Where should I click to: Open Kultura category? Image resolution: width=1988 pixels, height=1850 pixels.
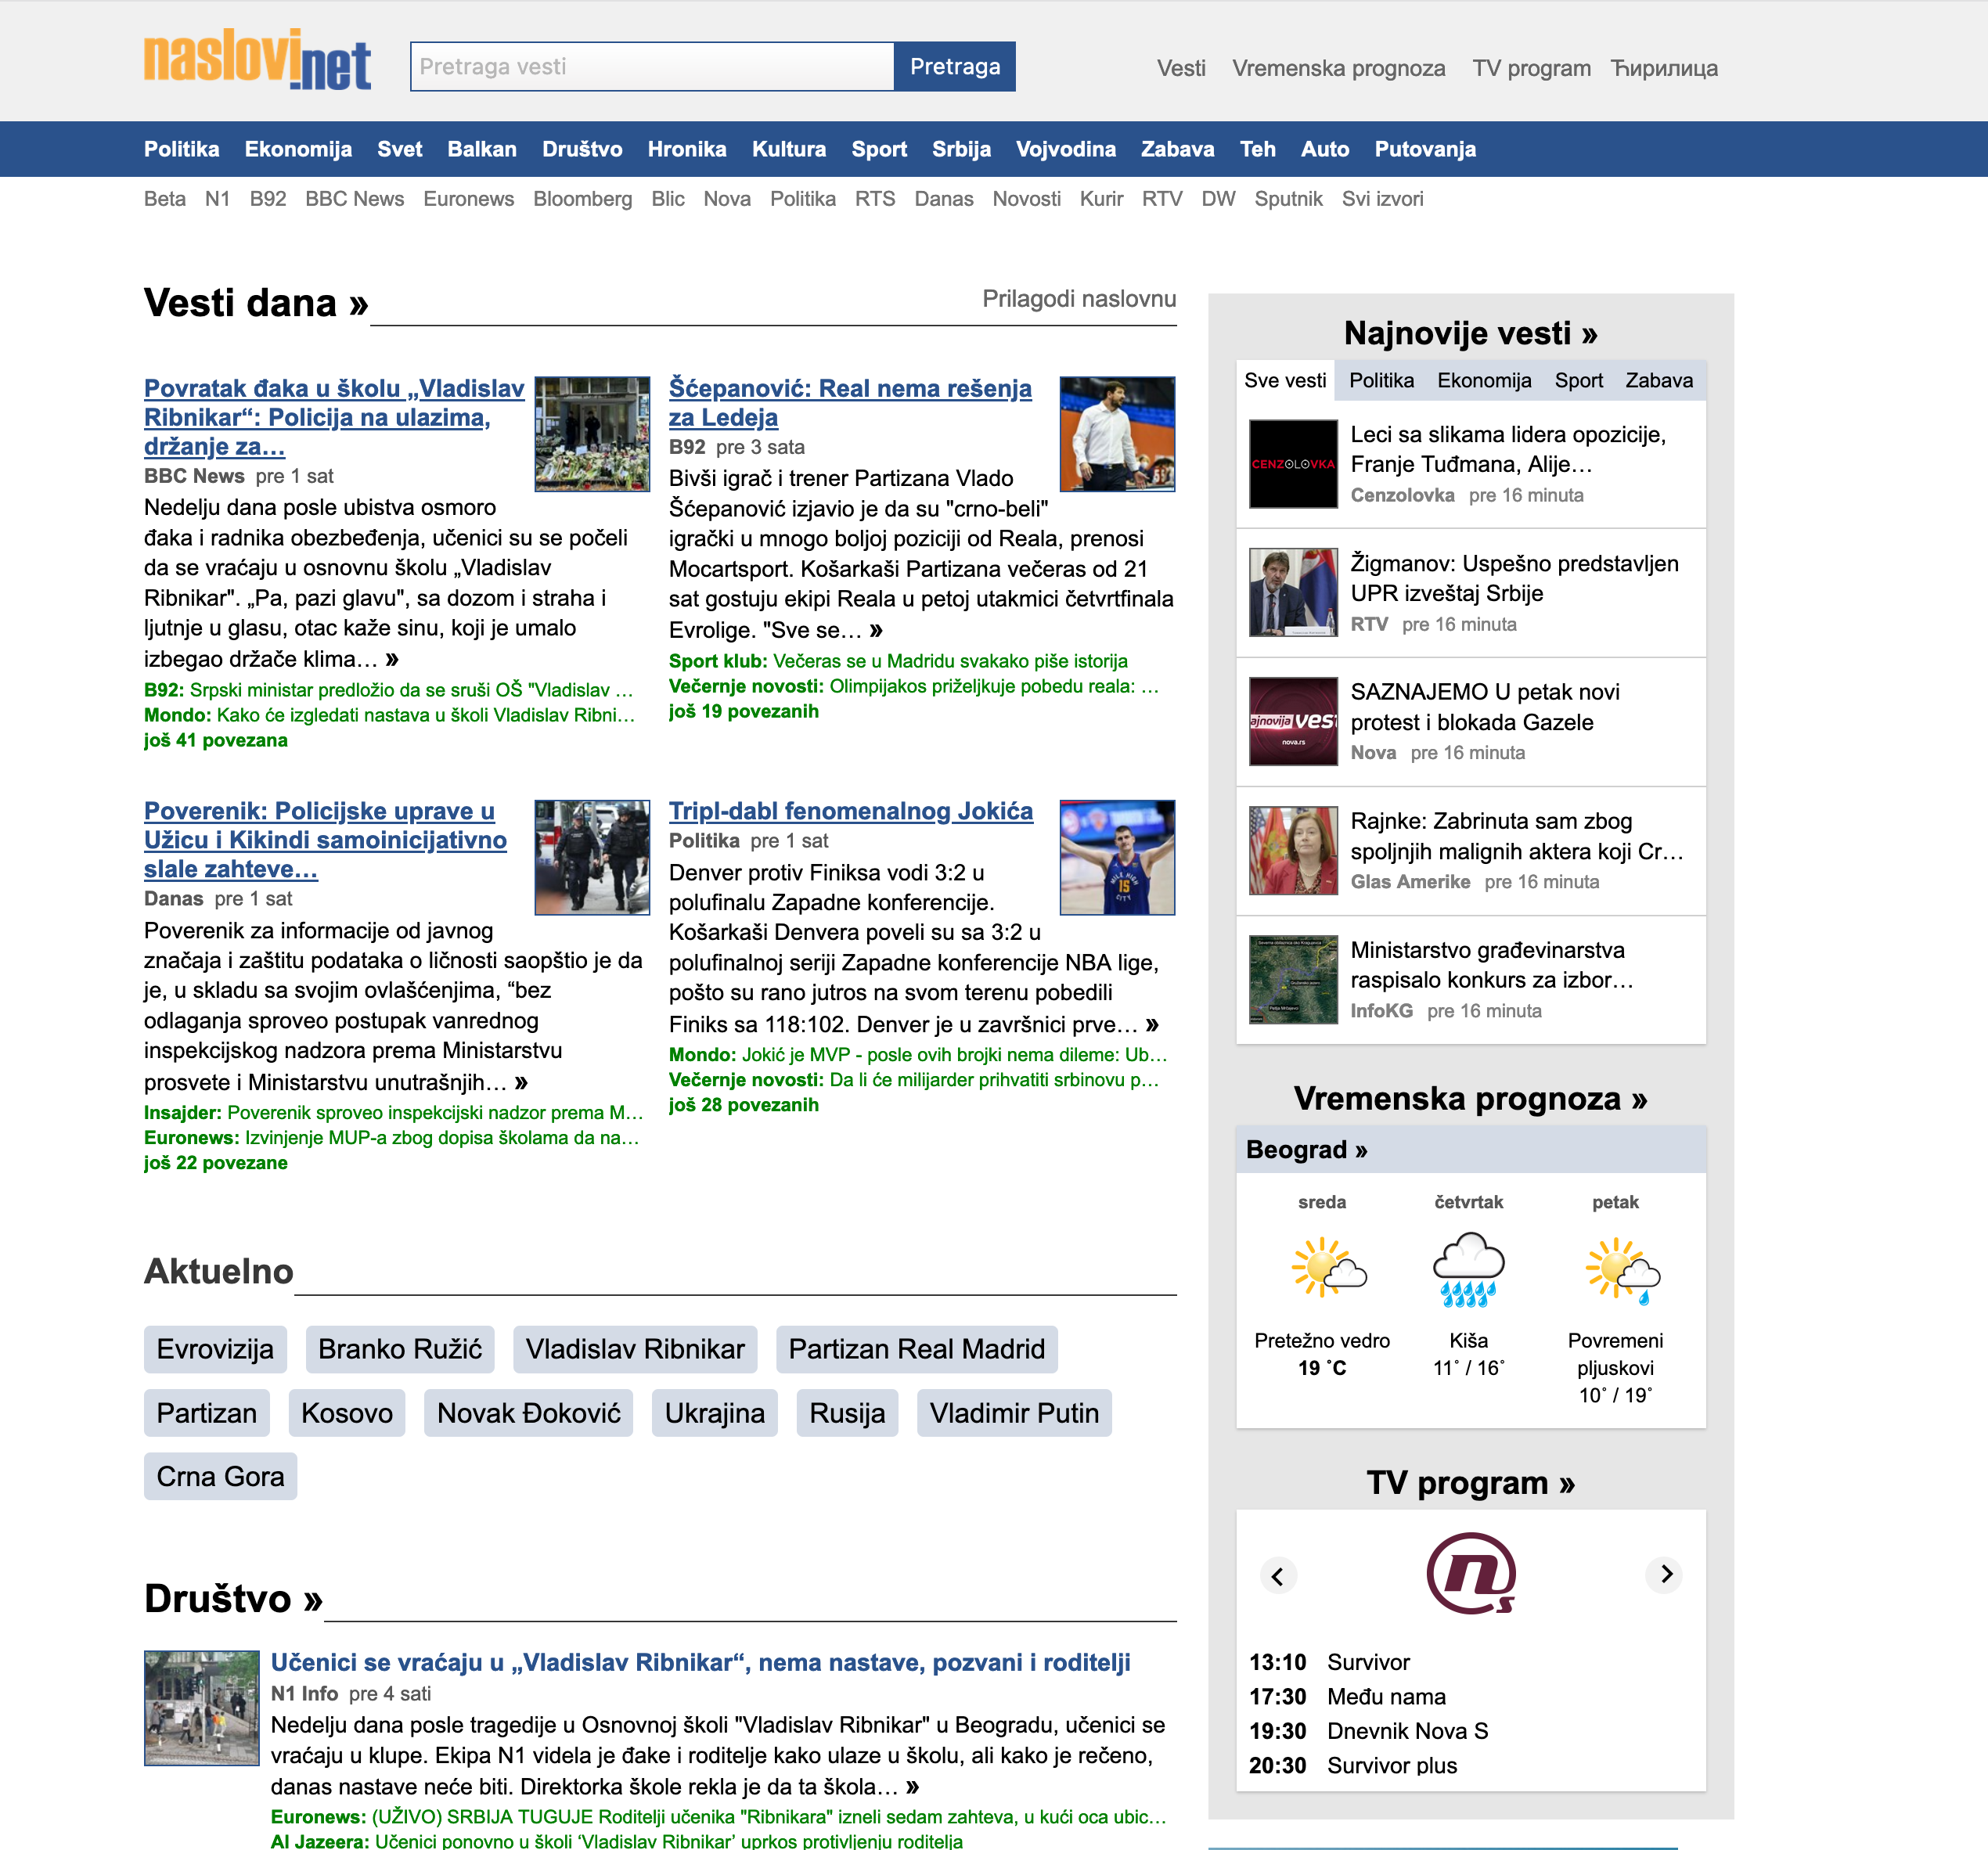pos(789,149)
